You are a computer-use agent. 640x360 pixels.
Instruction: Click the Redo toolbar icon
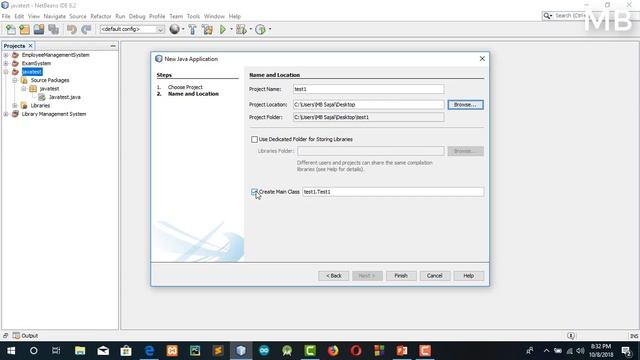point(86,29)
